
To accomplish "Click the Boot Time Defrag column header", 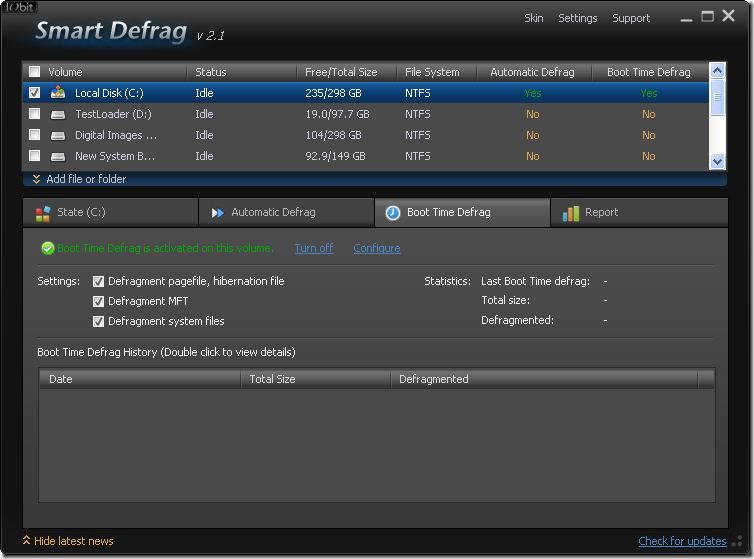I will point(650,72).
